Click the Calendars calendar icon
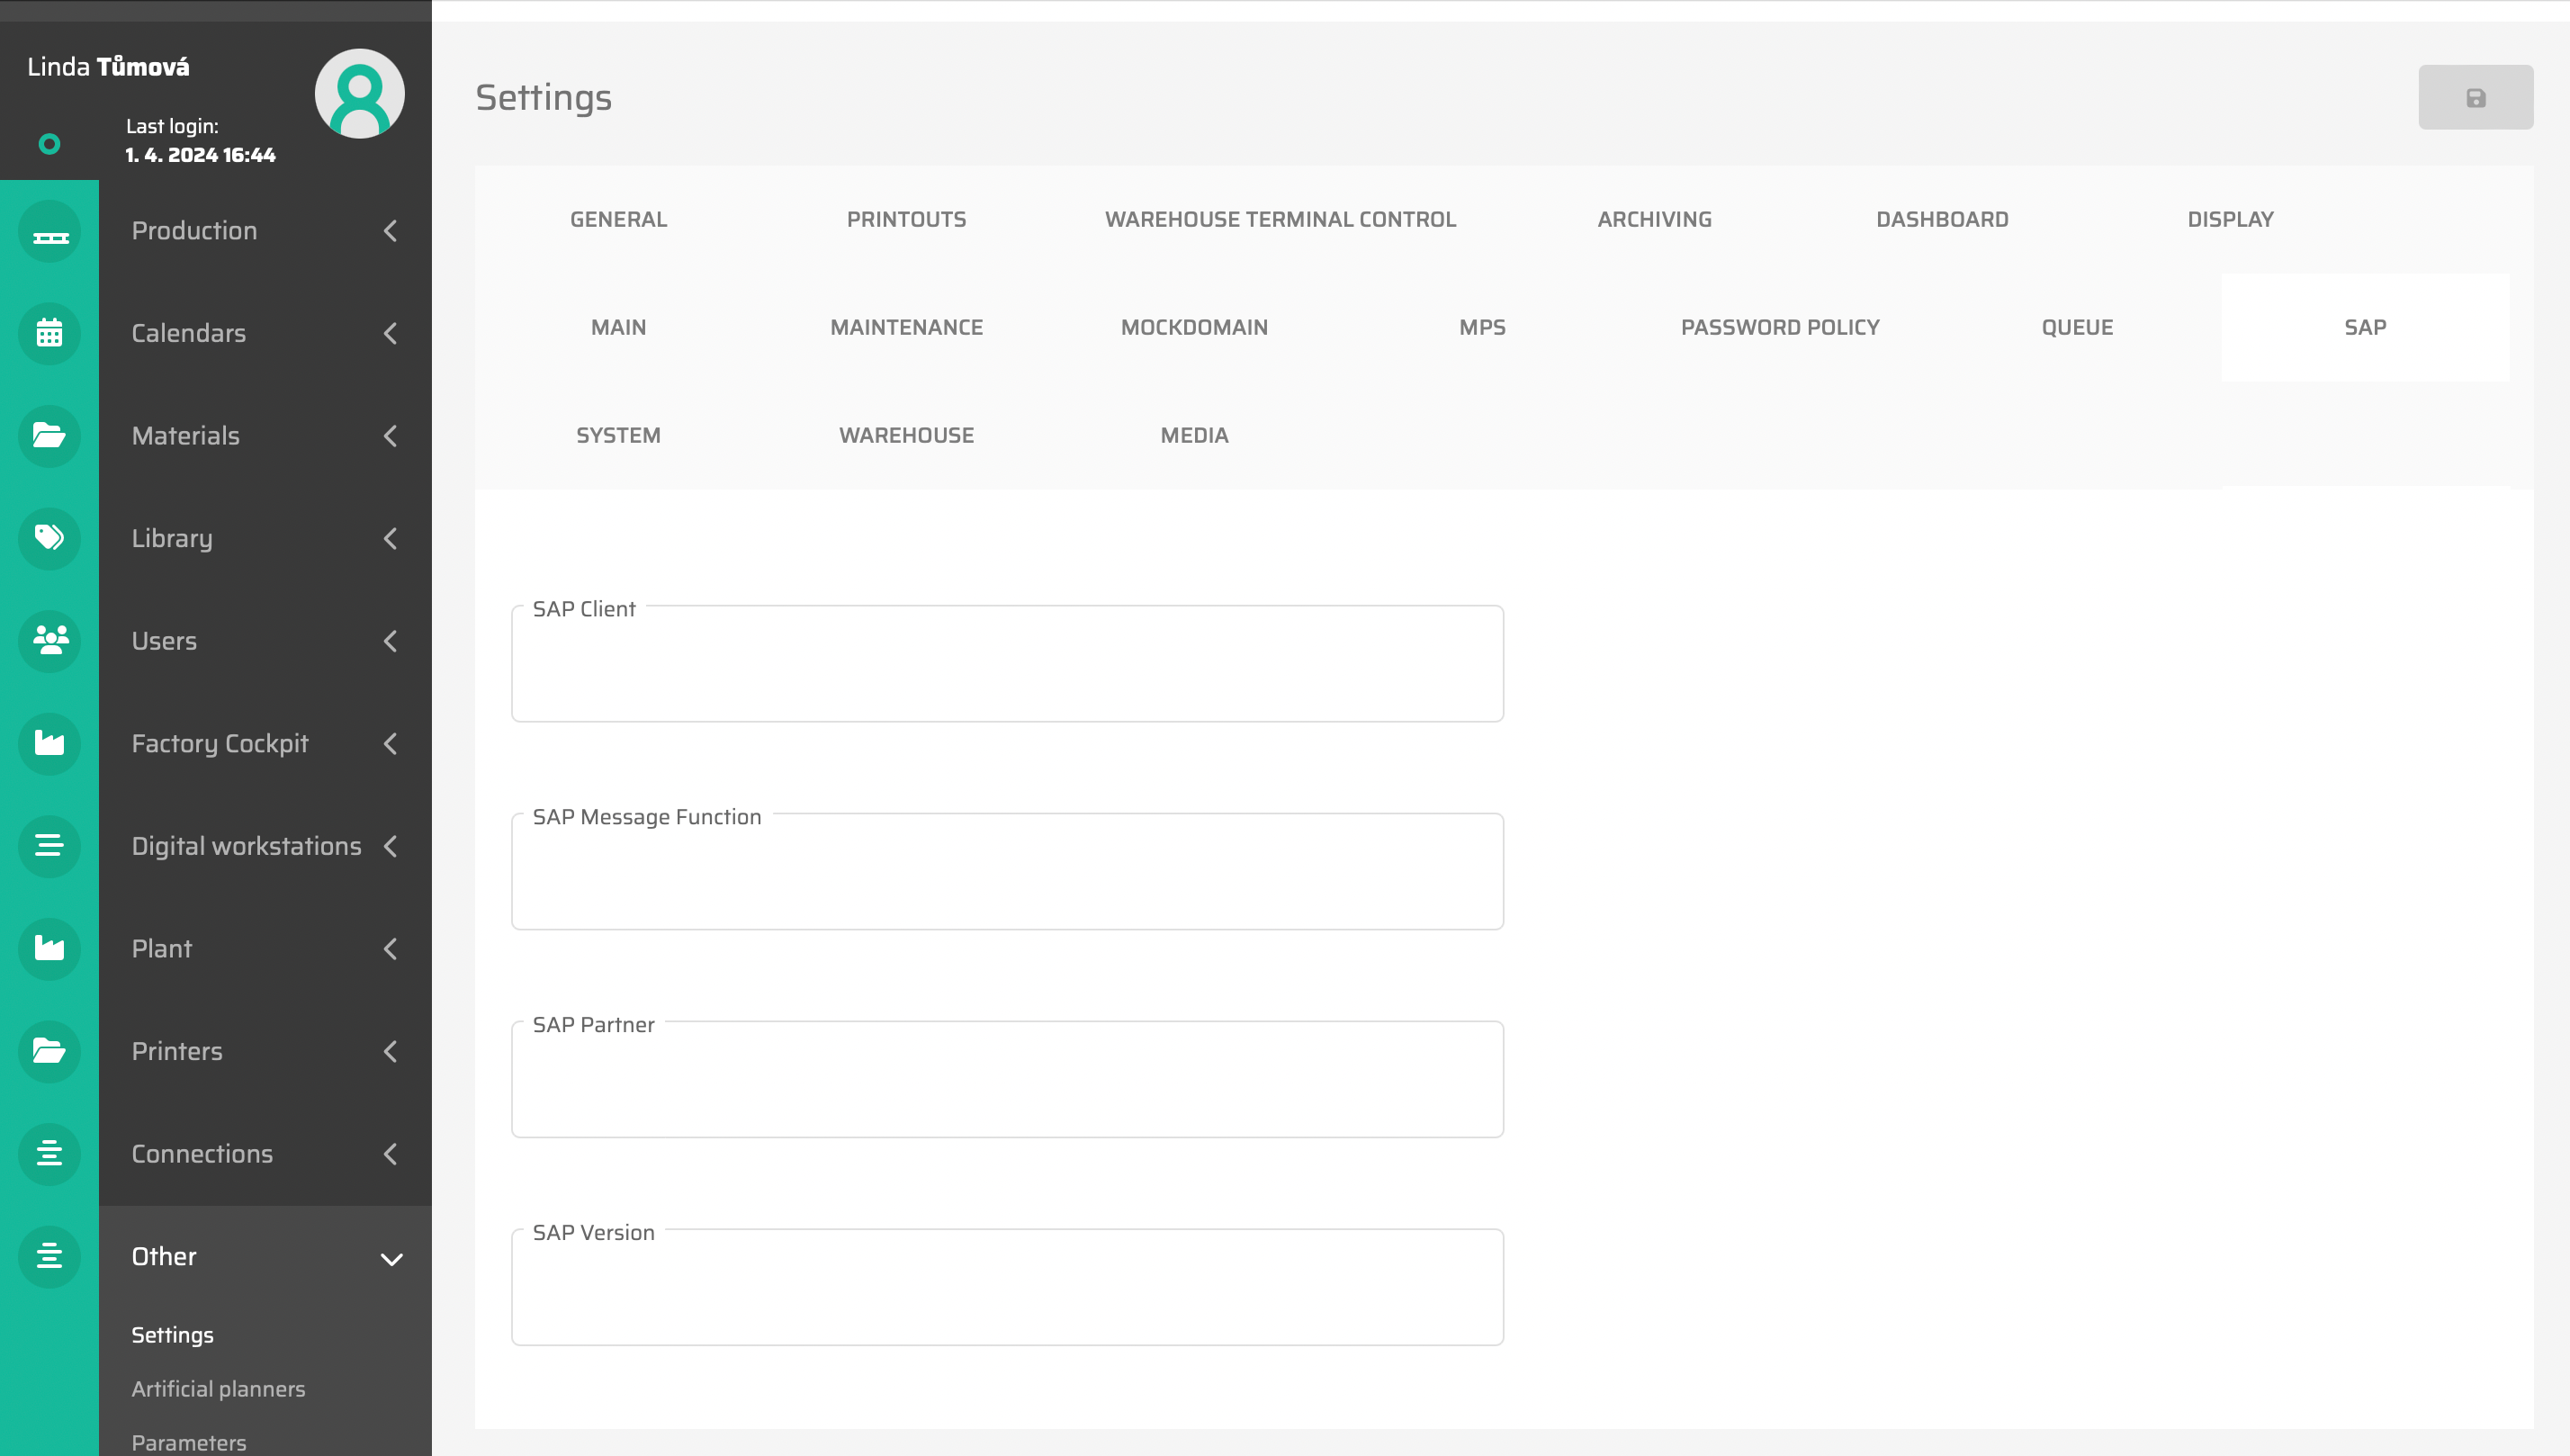This screenshot has width=2570, height=1456. pos(49,334)
